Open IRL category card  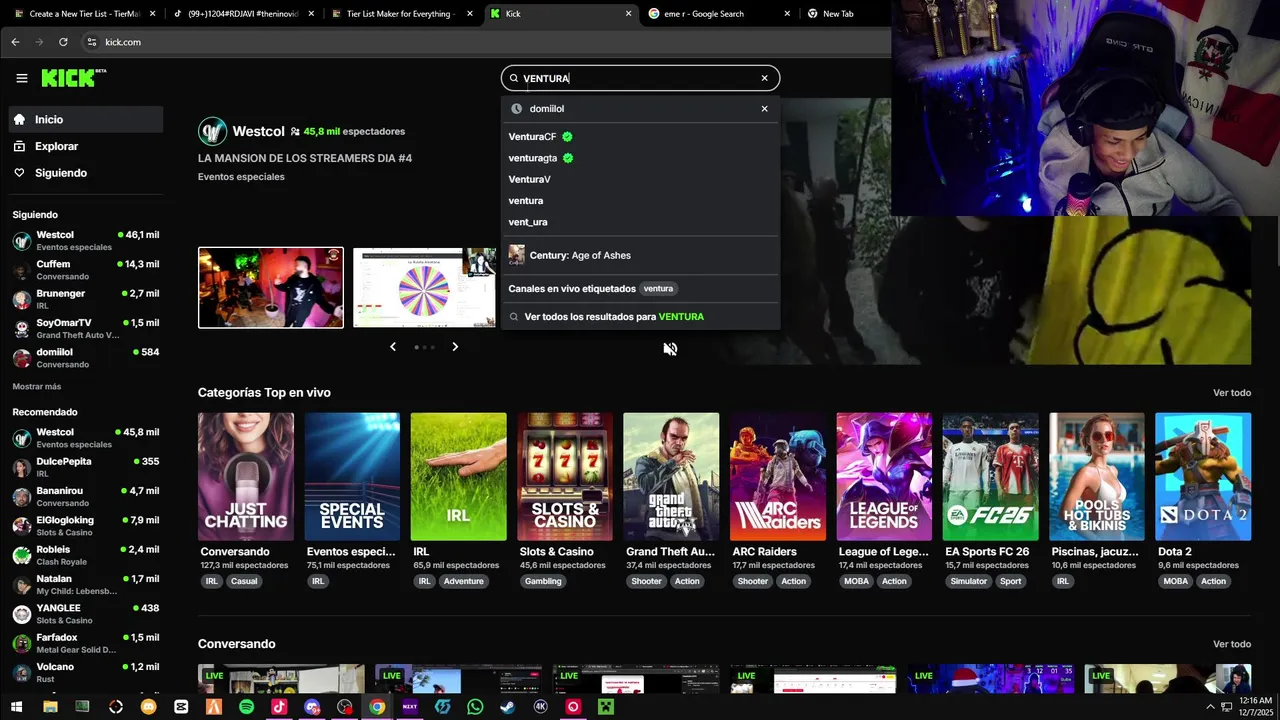tap(458, 477)
